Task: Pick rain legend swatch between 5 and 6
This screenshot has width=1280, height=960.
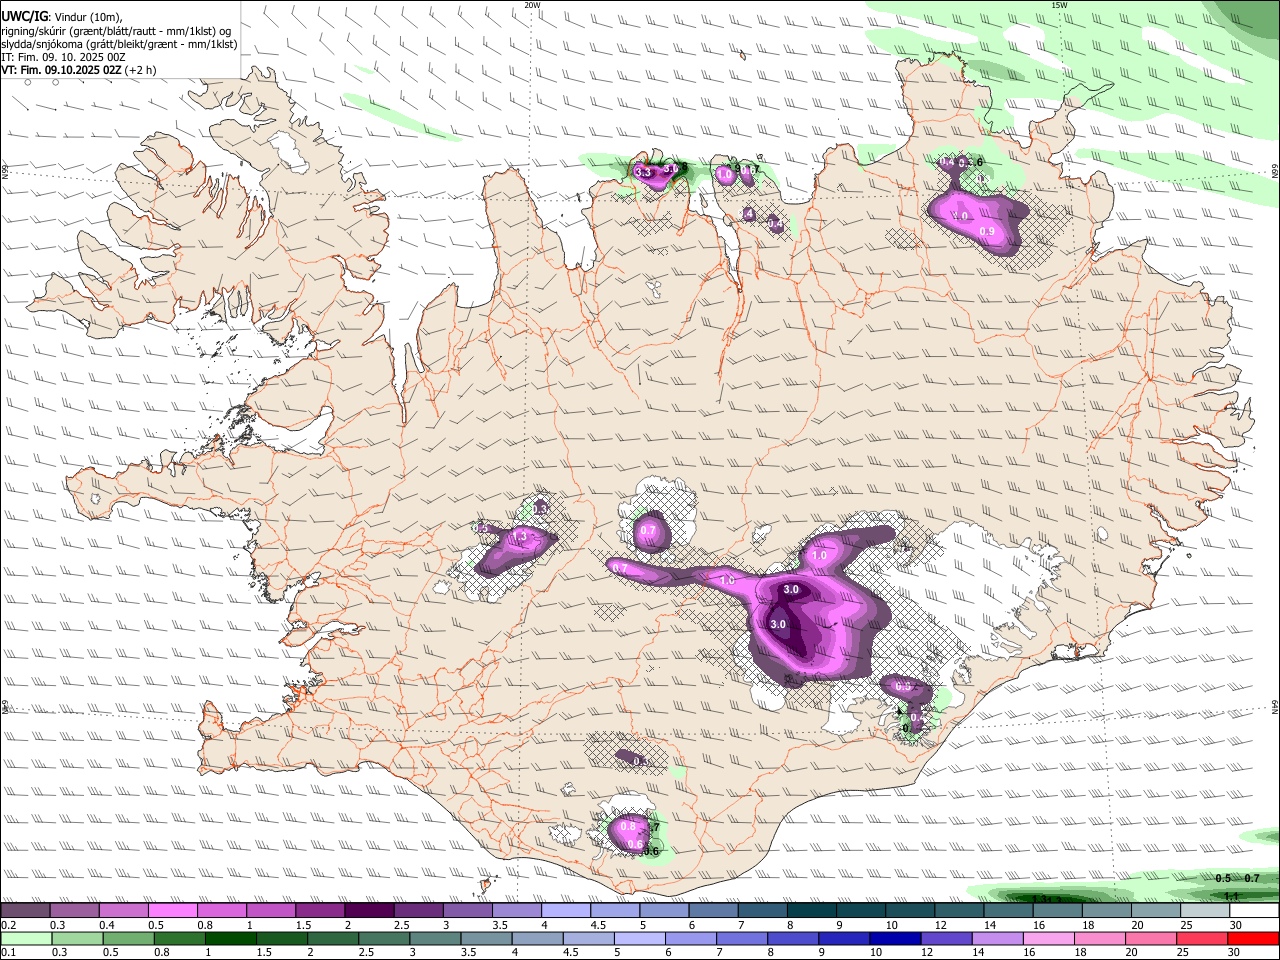Action: (641, 939)
